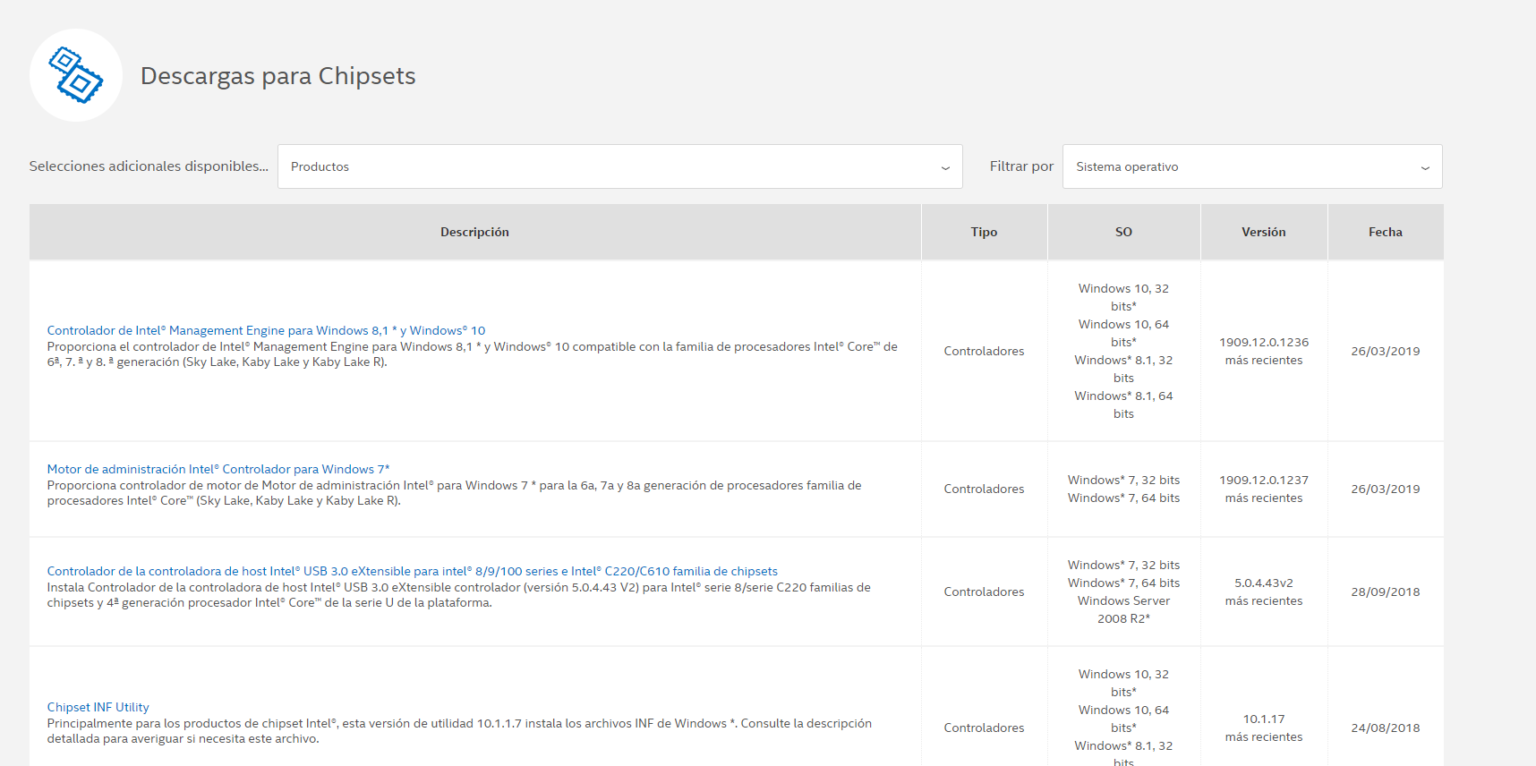Click the 24/08/2018 date cell
This screenshot has height=766, width=1536.
point(1385,728)
